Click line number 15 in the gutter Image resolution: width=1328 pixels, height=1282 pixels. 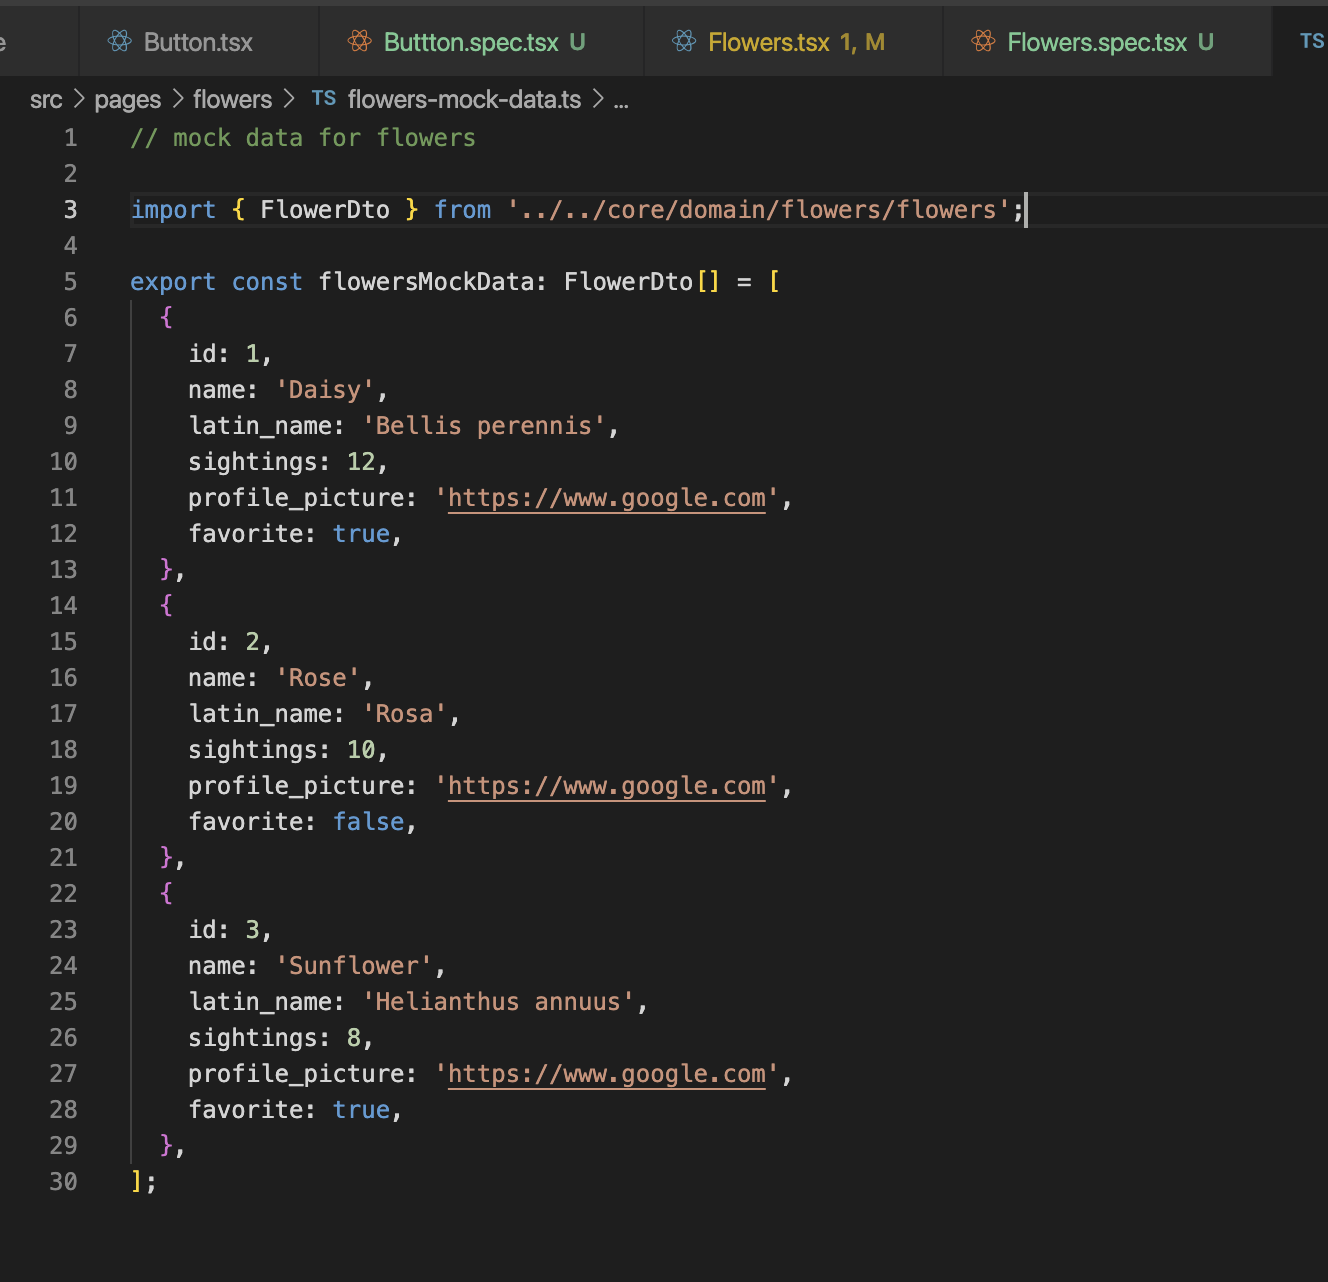63,641
